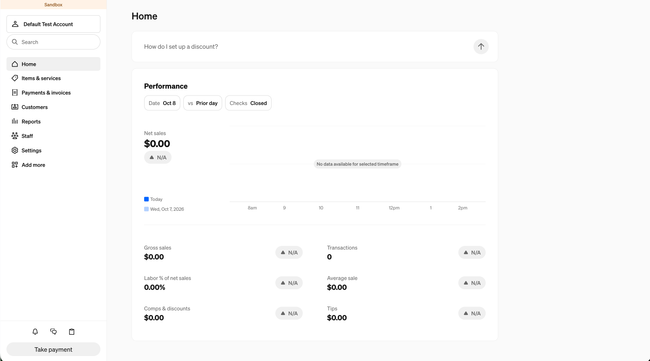Screen dimensions: 650x361
Task: Open Add more in the sidebar
Action: (53, 165)
